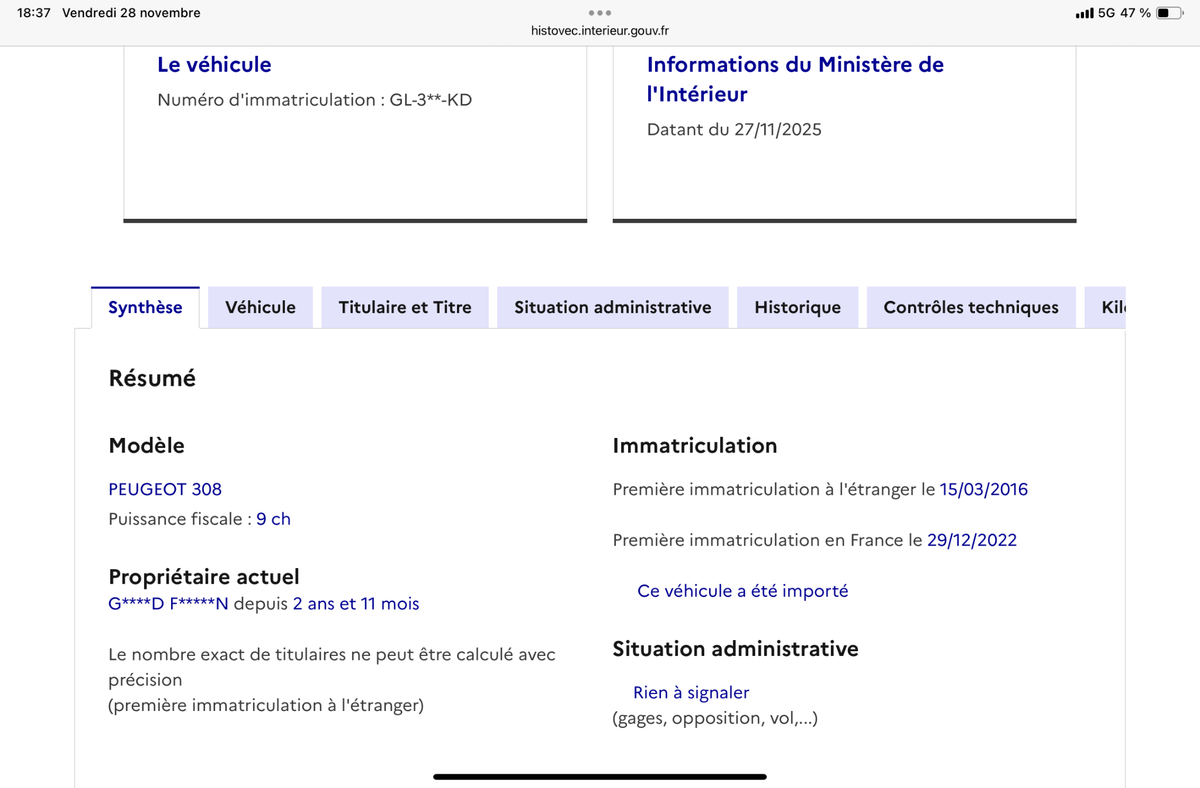The image size is (1200, 788).
Task: Tap 'Informations du Ministère de l'Intérieur' heading
Action: coord(795,79)
